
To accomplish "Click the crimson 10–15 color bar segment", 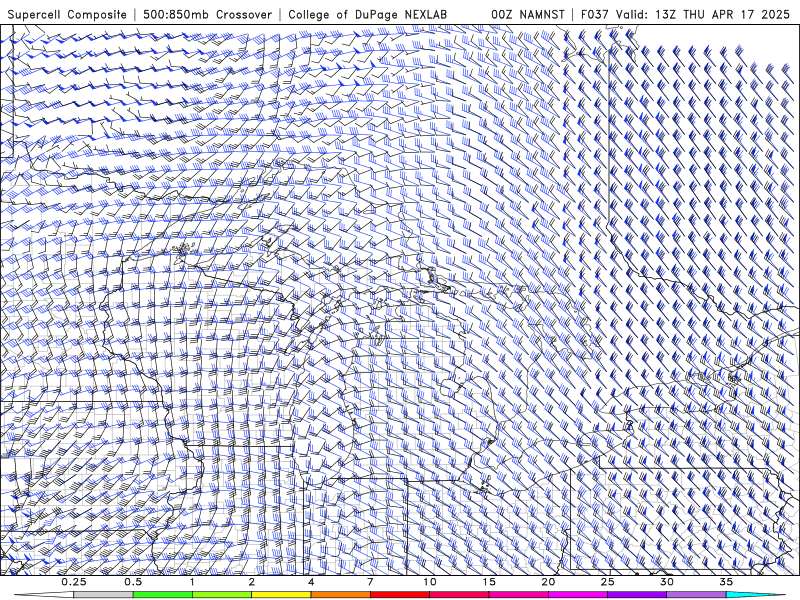I will 459,595.
